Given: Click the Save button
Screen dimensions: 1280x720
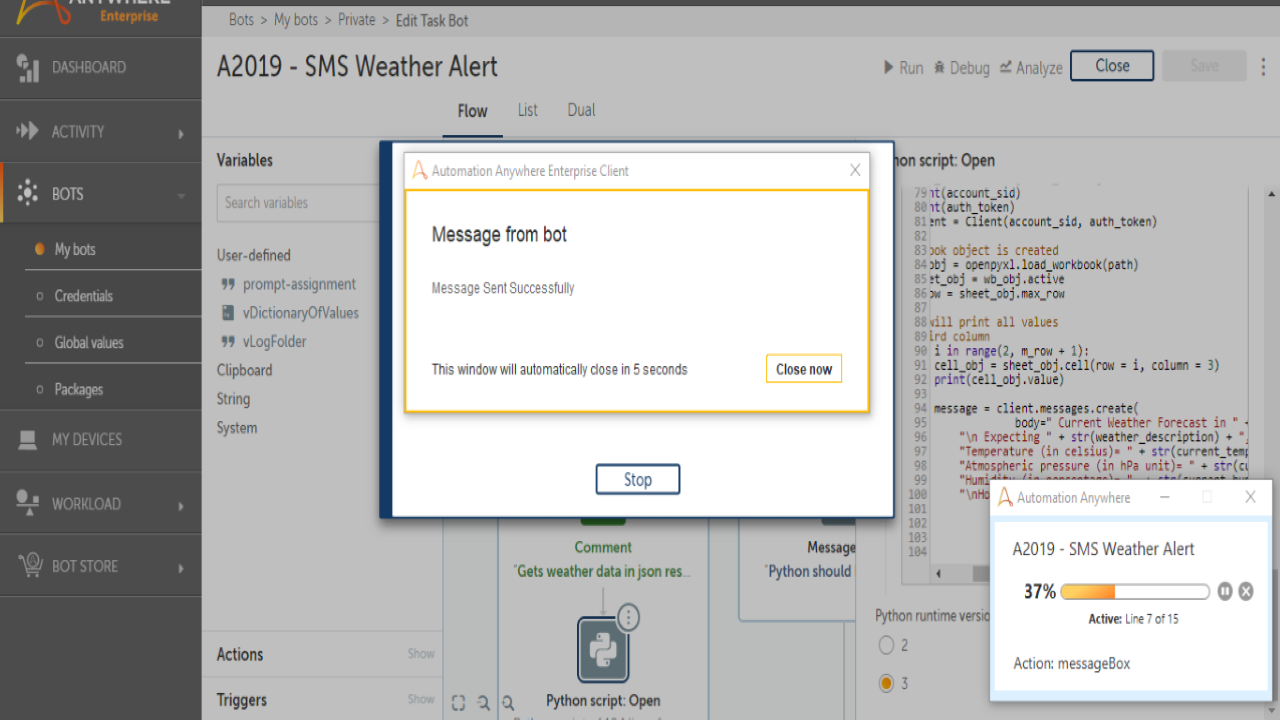Looking at the screenshot, I should tap(1205, 66).
